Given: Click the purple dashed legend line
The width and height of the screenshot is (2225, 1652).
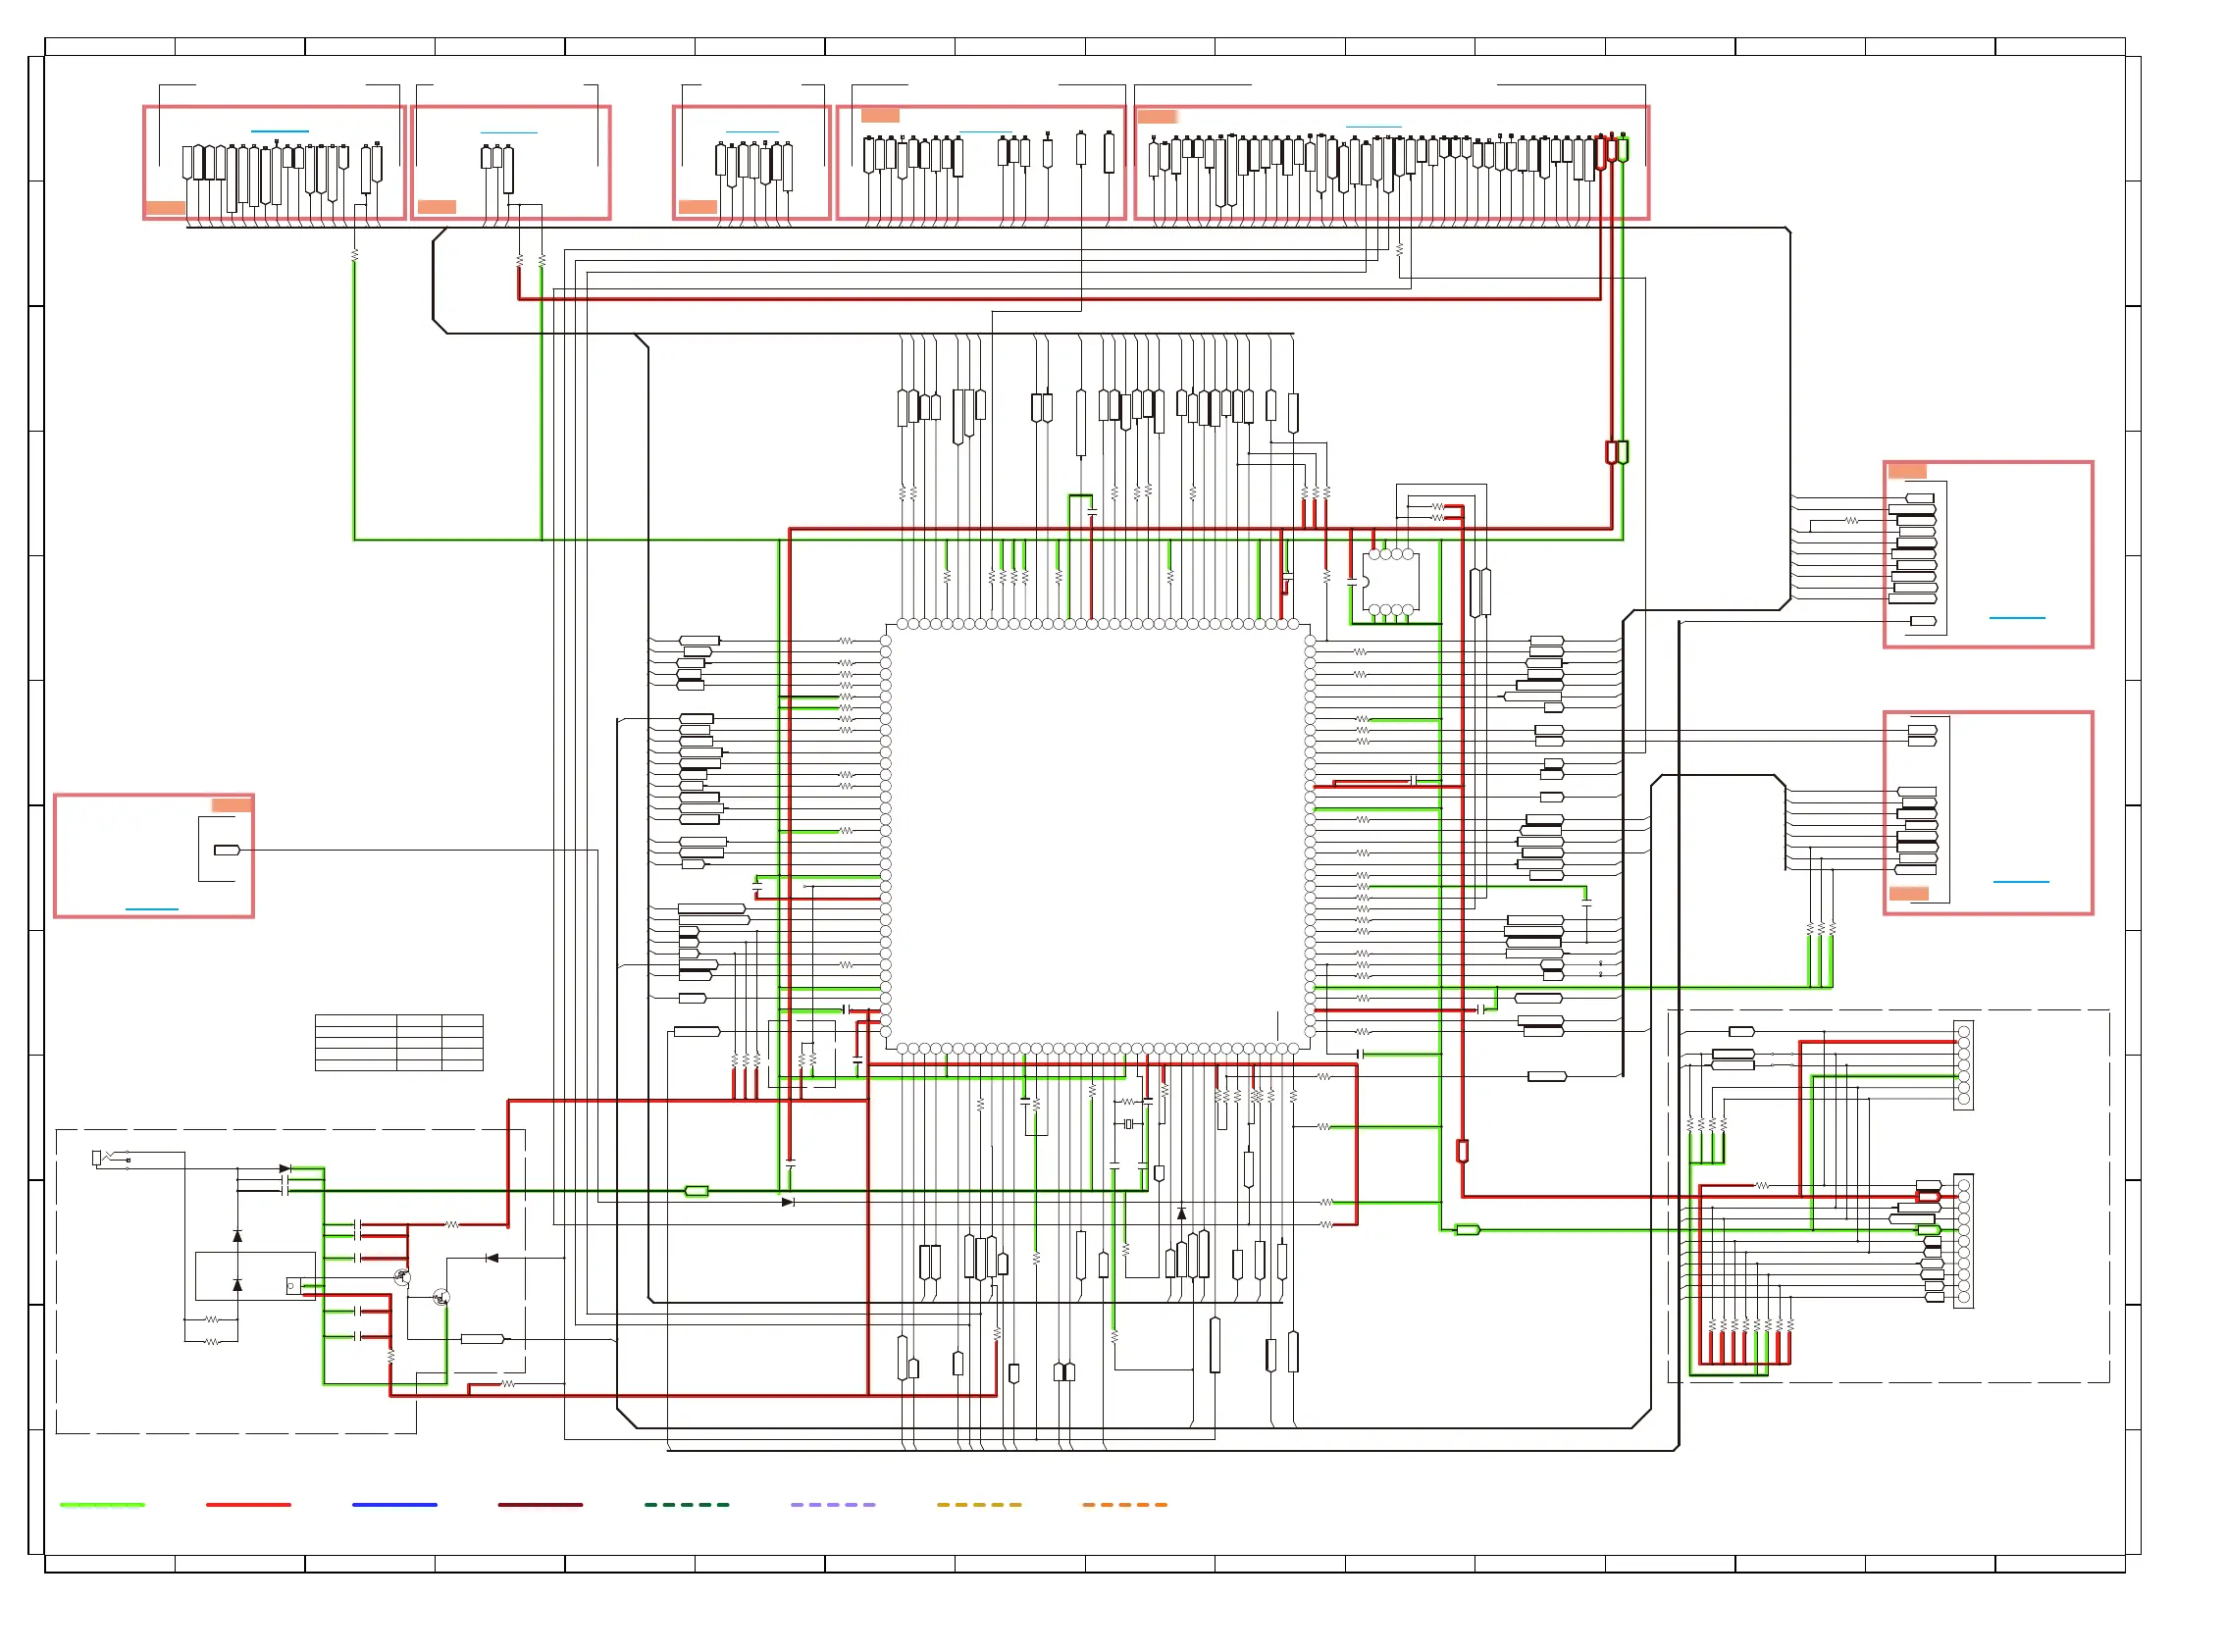Looking at the screenshot, I should tap(832, 1504).
